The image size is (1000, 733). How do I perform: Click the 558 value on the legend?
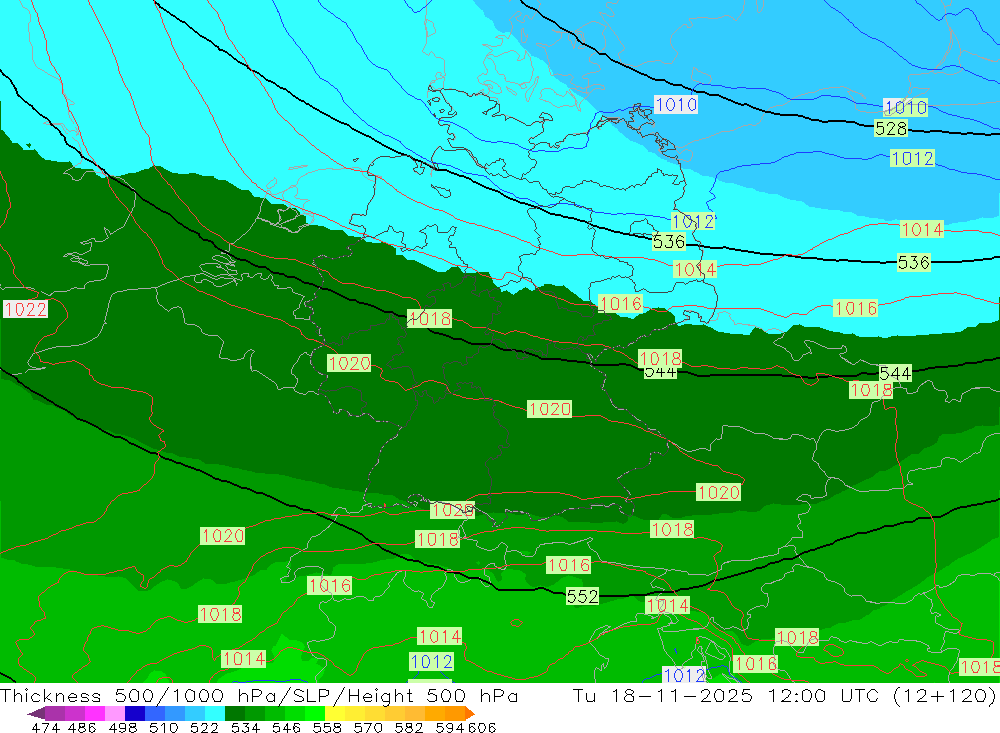pos(327,727)
